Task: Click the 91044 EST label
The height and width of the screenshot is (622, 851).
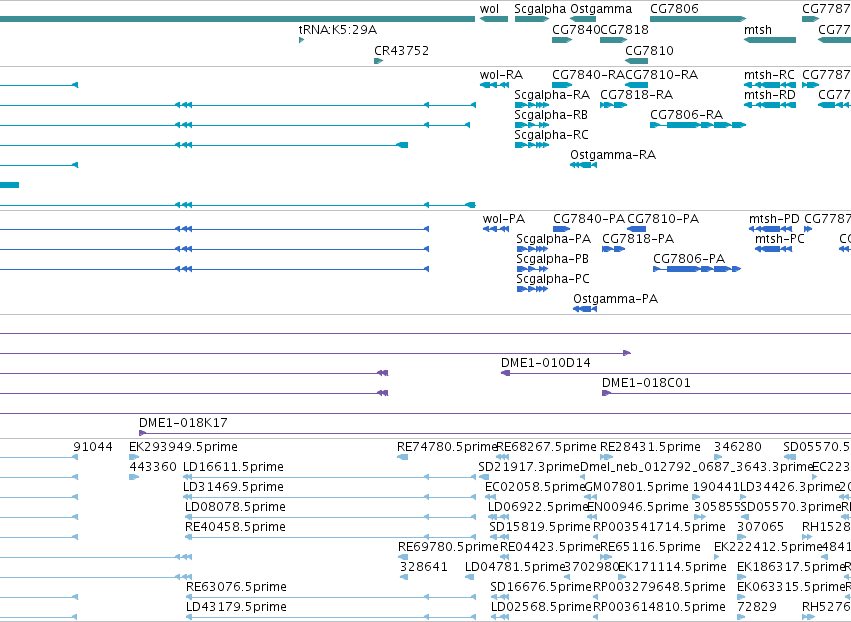Action: (93, 447)
